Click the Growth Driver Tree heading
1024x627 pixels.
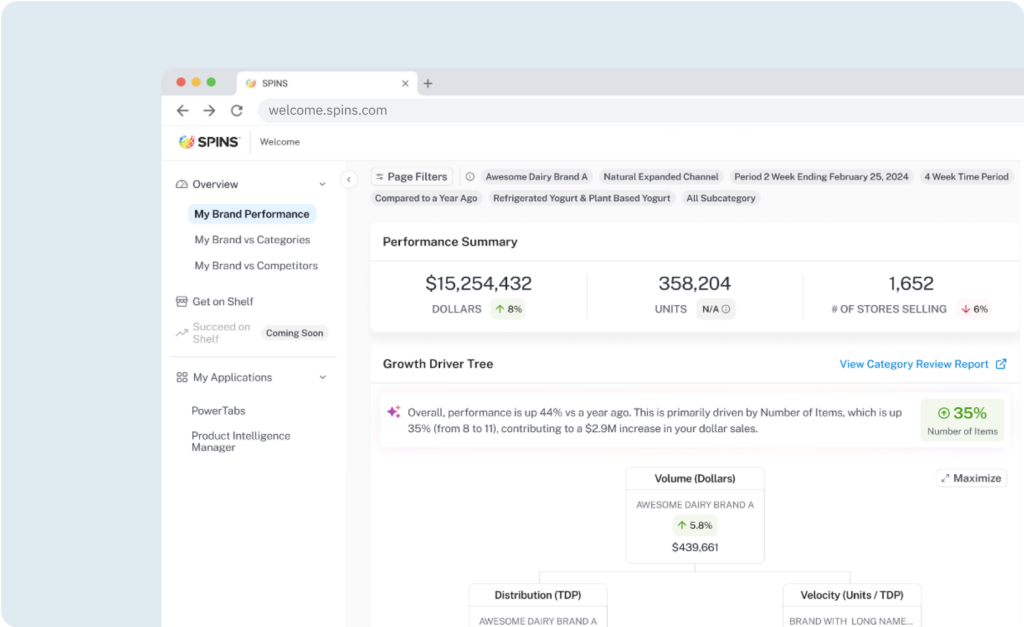tap(438, 364)
